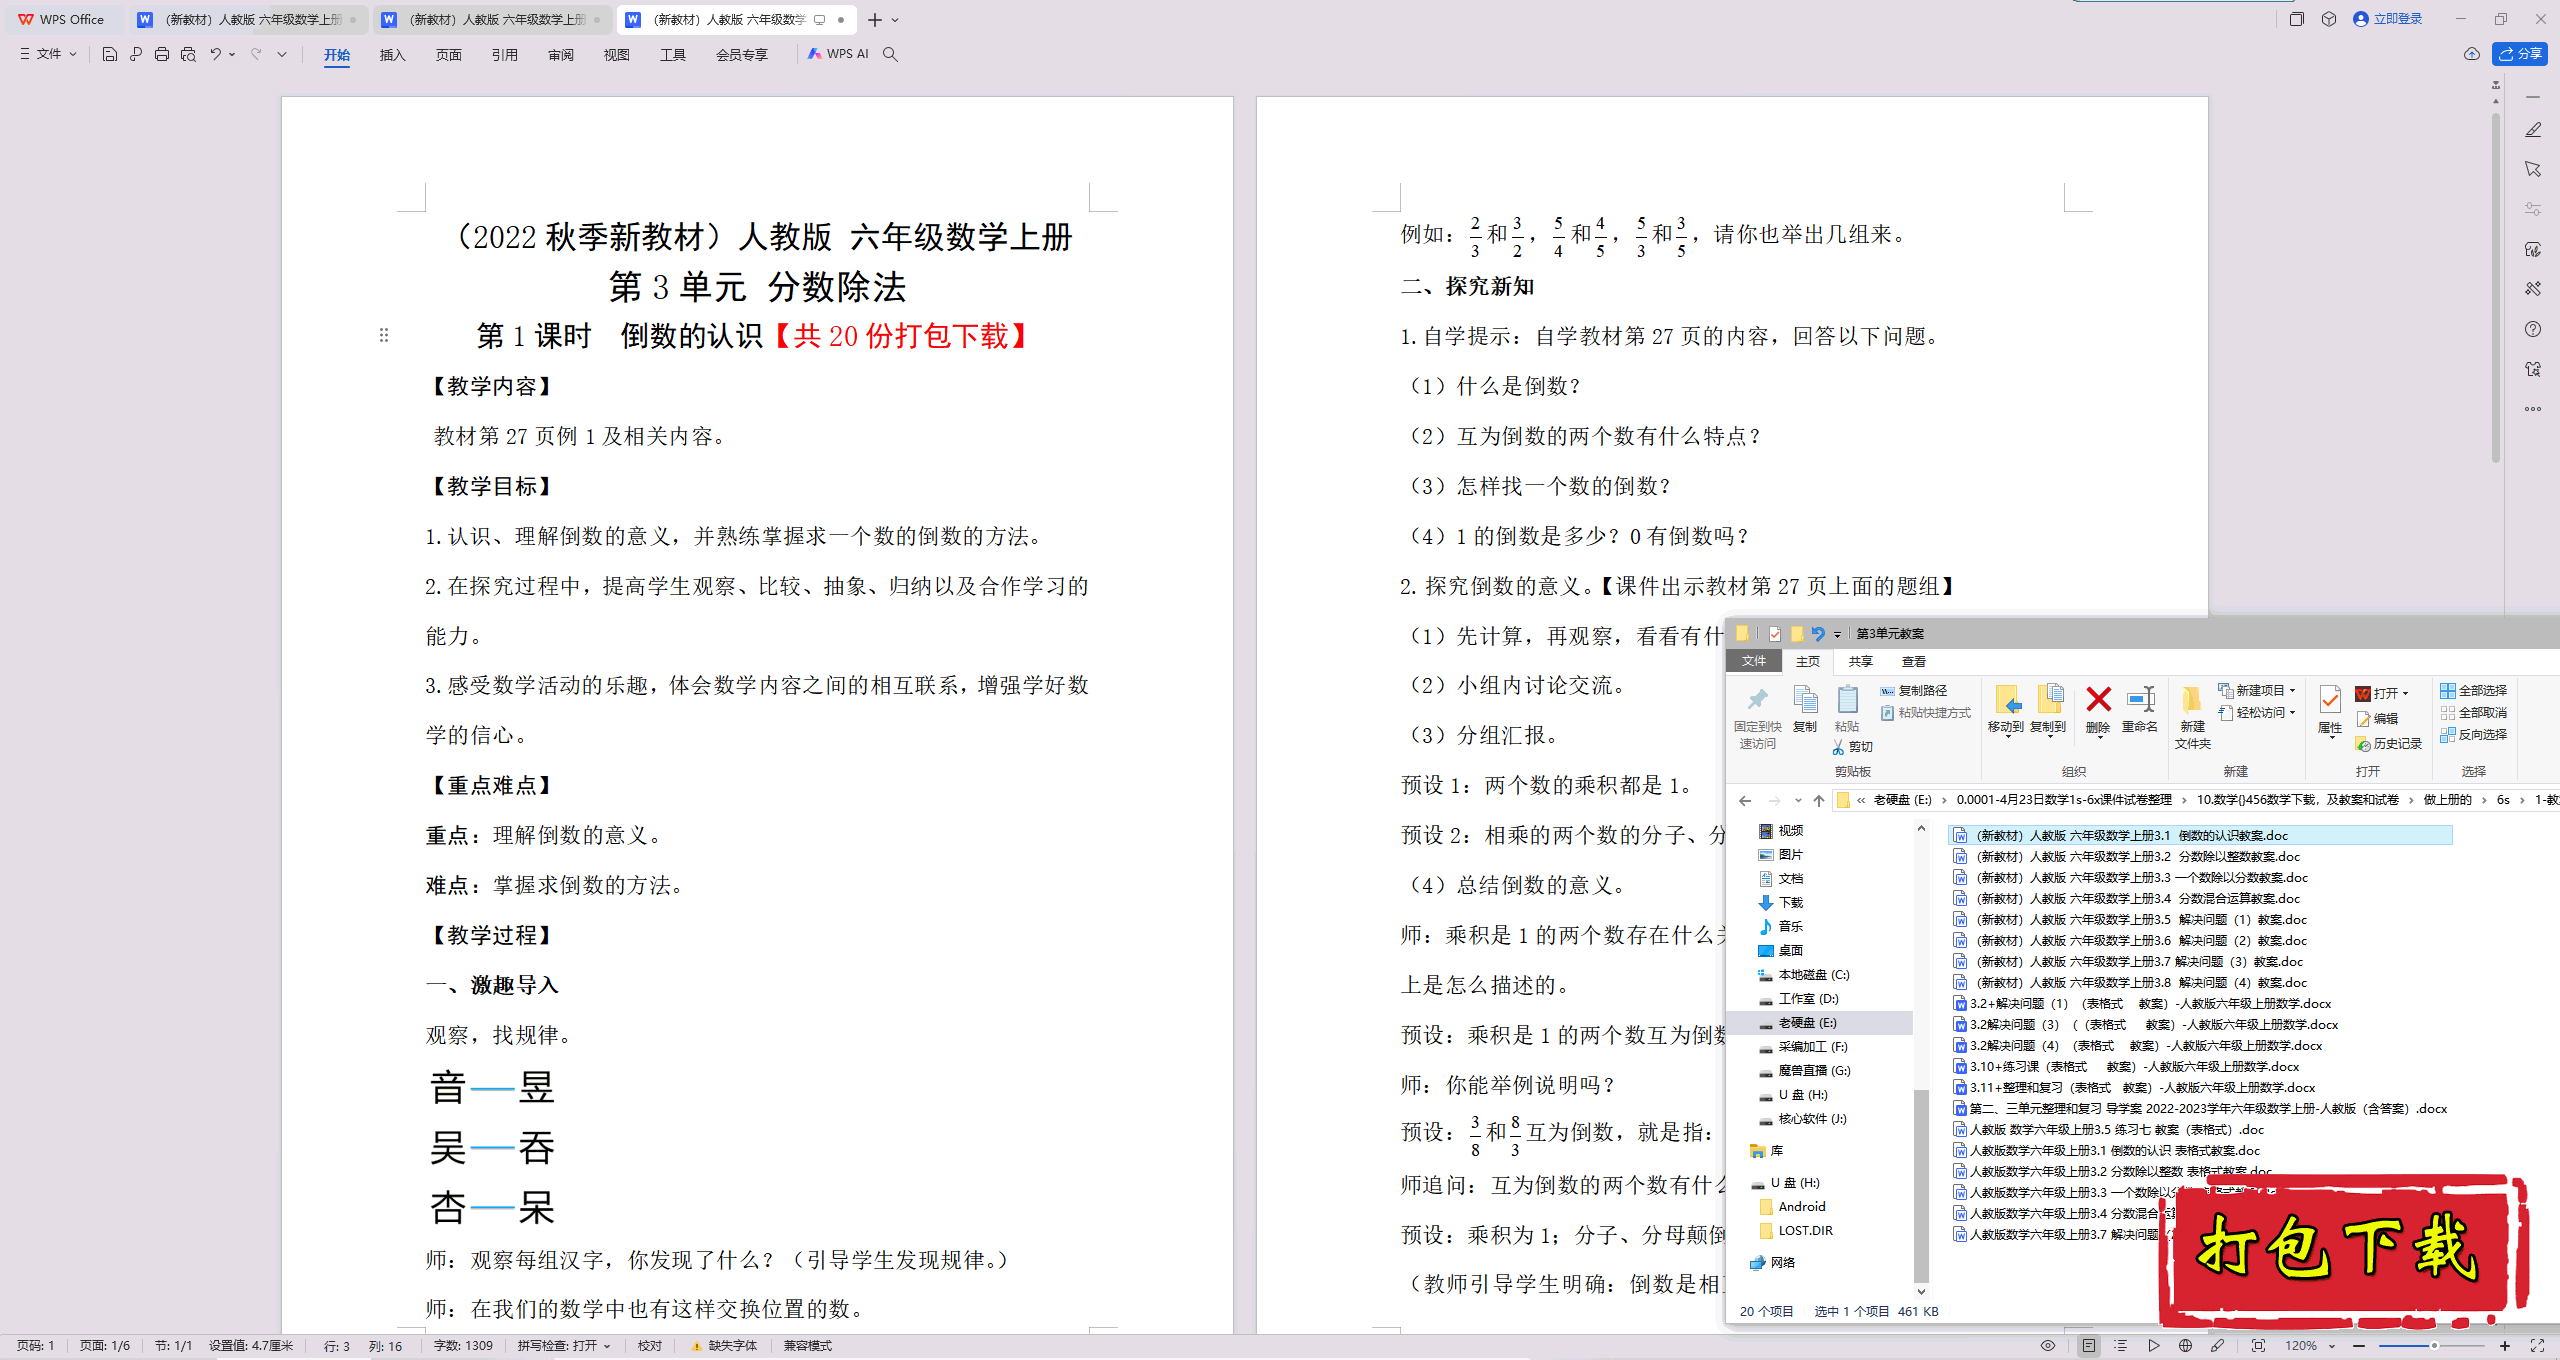Click the fit-page icon left of 120%

(2258, 1346)
